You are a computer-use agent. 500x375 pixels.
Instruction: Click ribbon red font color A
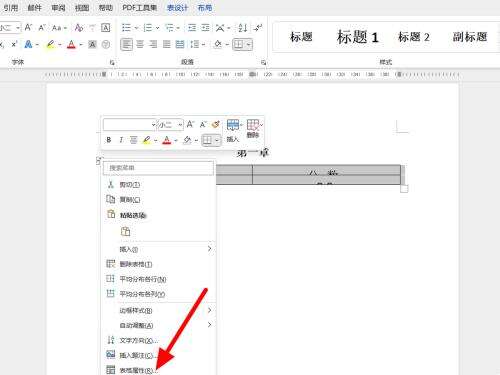click(71, 44)
